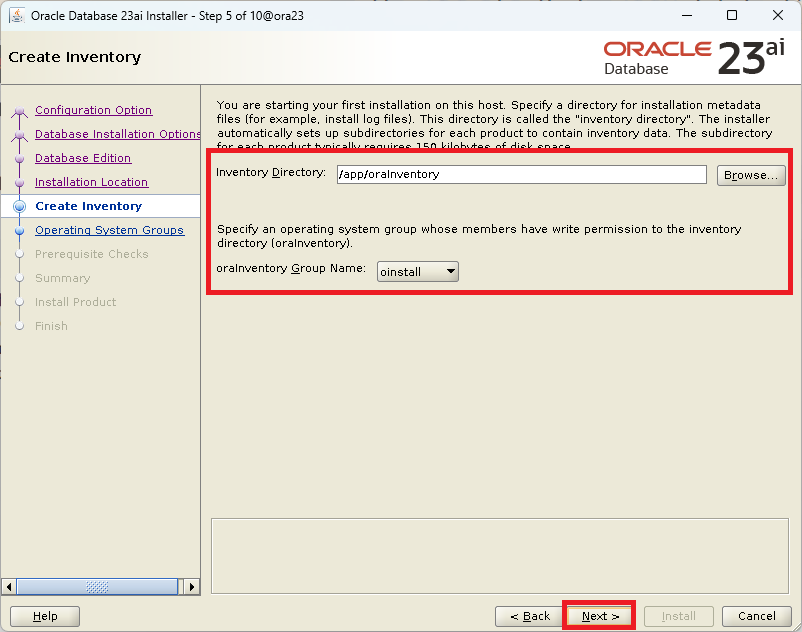Click the Help button
Screen dimensions: 802x632
click(45, 616)
